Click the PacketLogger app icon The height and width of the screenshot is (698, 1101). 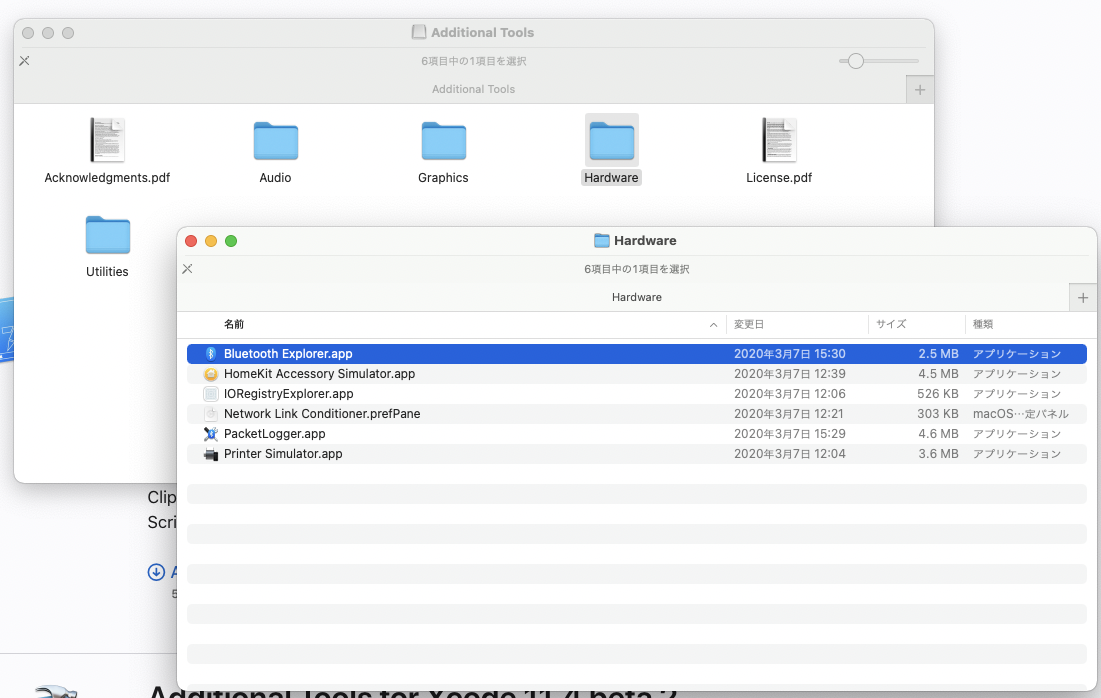tap(211, 434)
